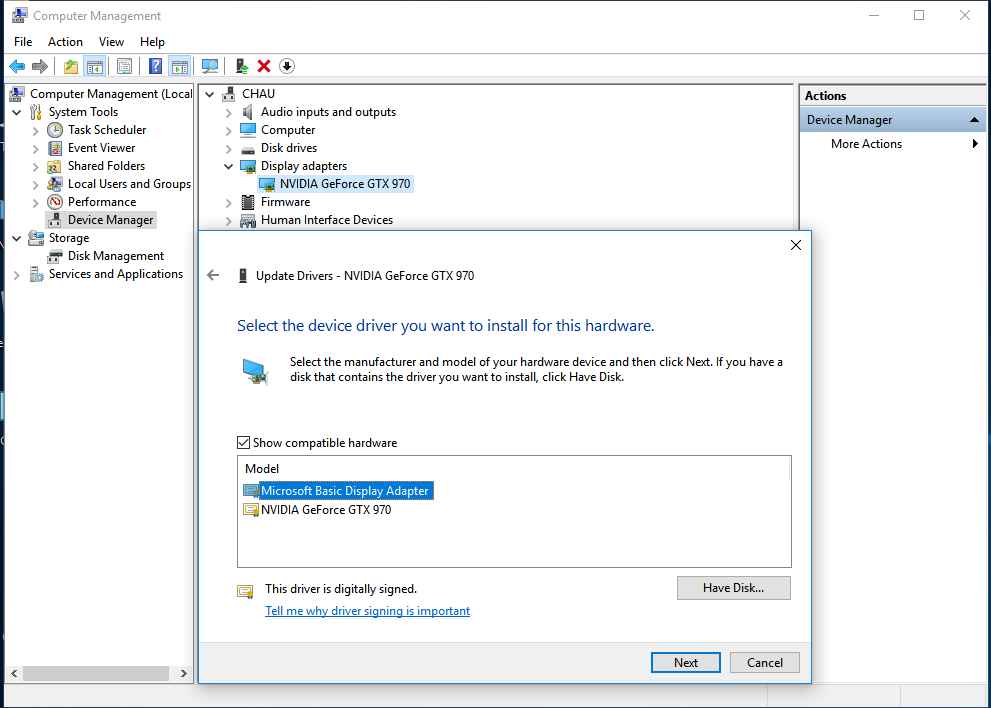Collapse the Display adapters node

pyautogui.click(x=228, y=166)
